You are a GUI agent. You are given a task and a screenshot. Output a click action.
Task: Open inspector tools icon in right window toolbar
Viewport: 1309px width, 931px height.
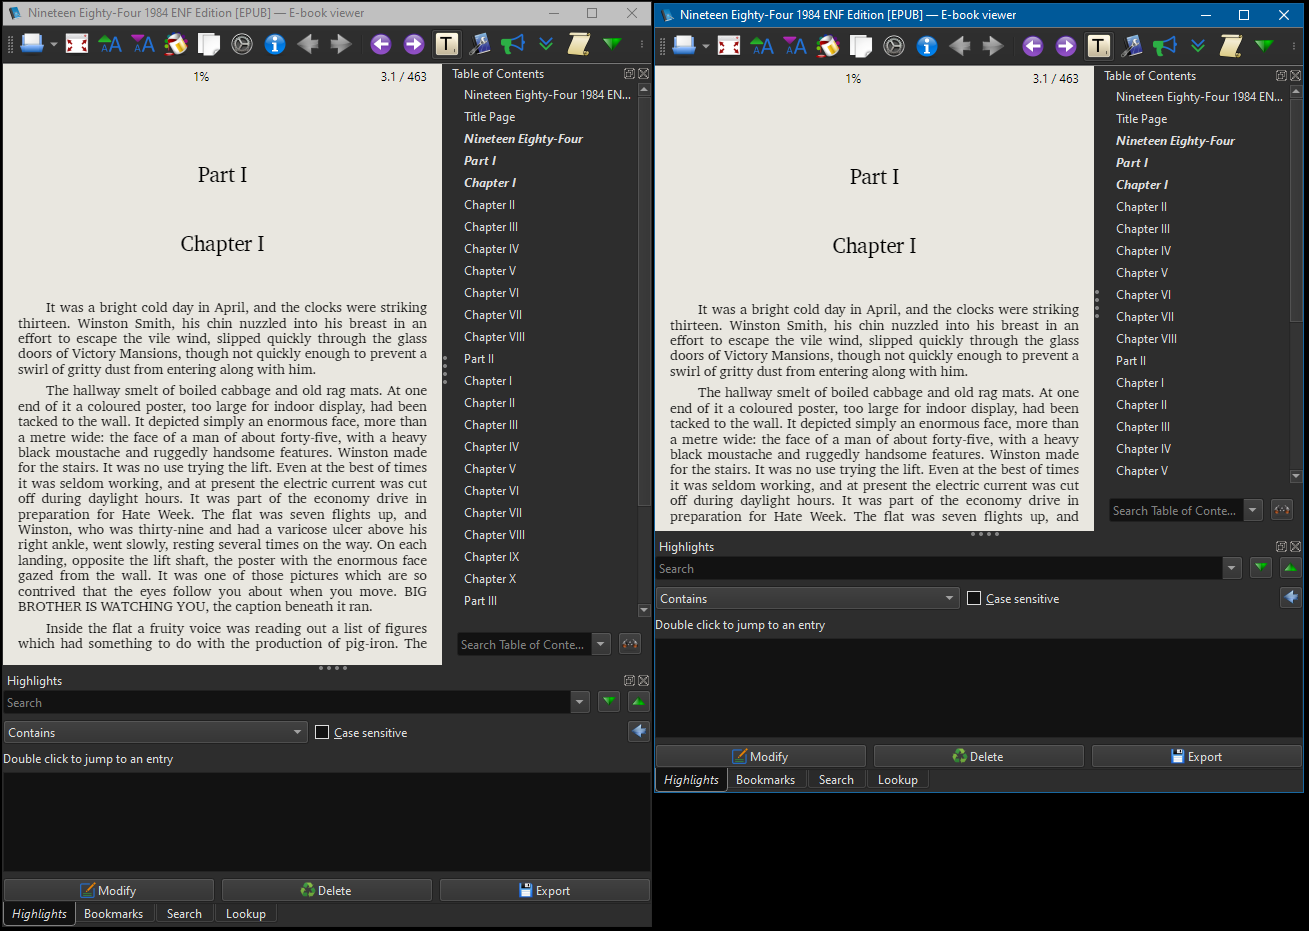point(1132,46)
